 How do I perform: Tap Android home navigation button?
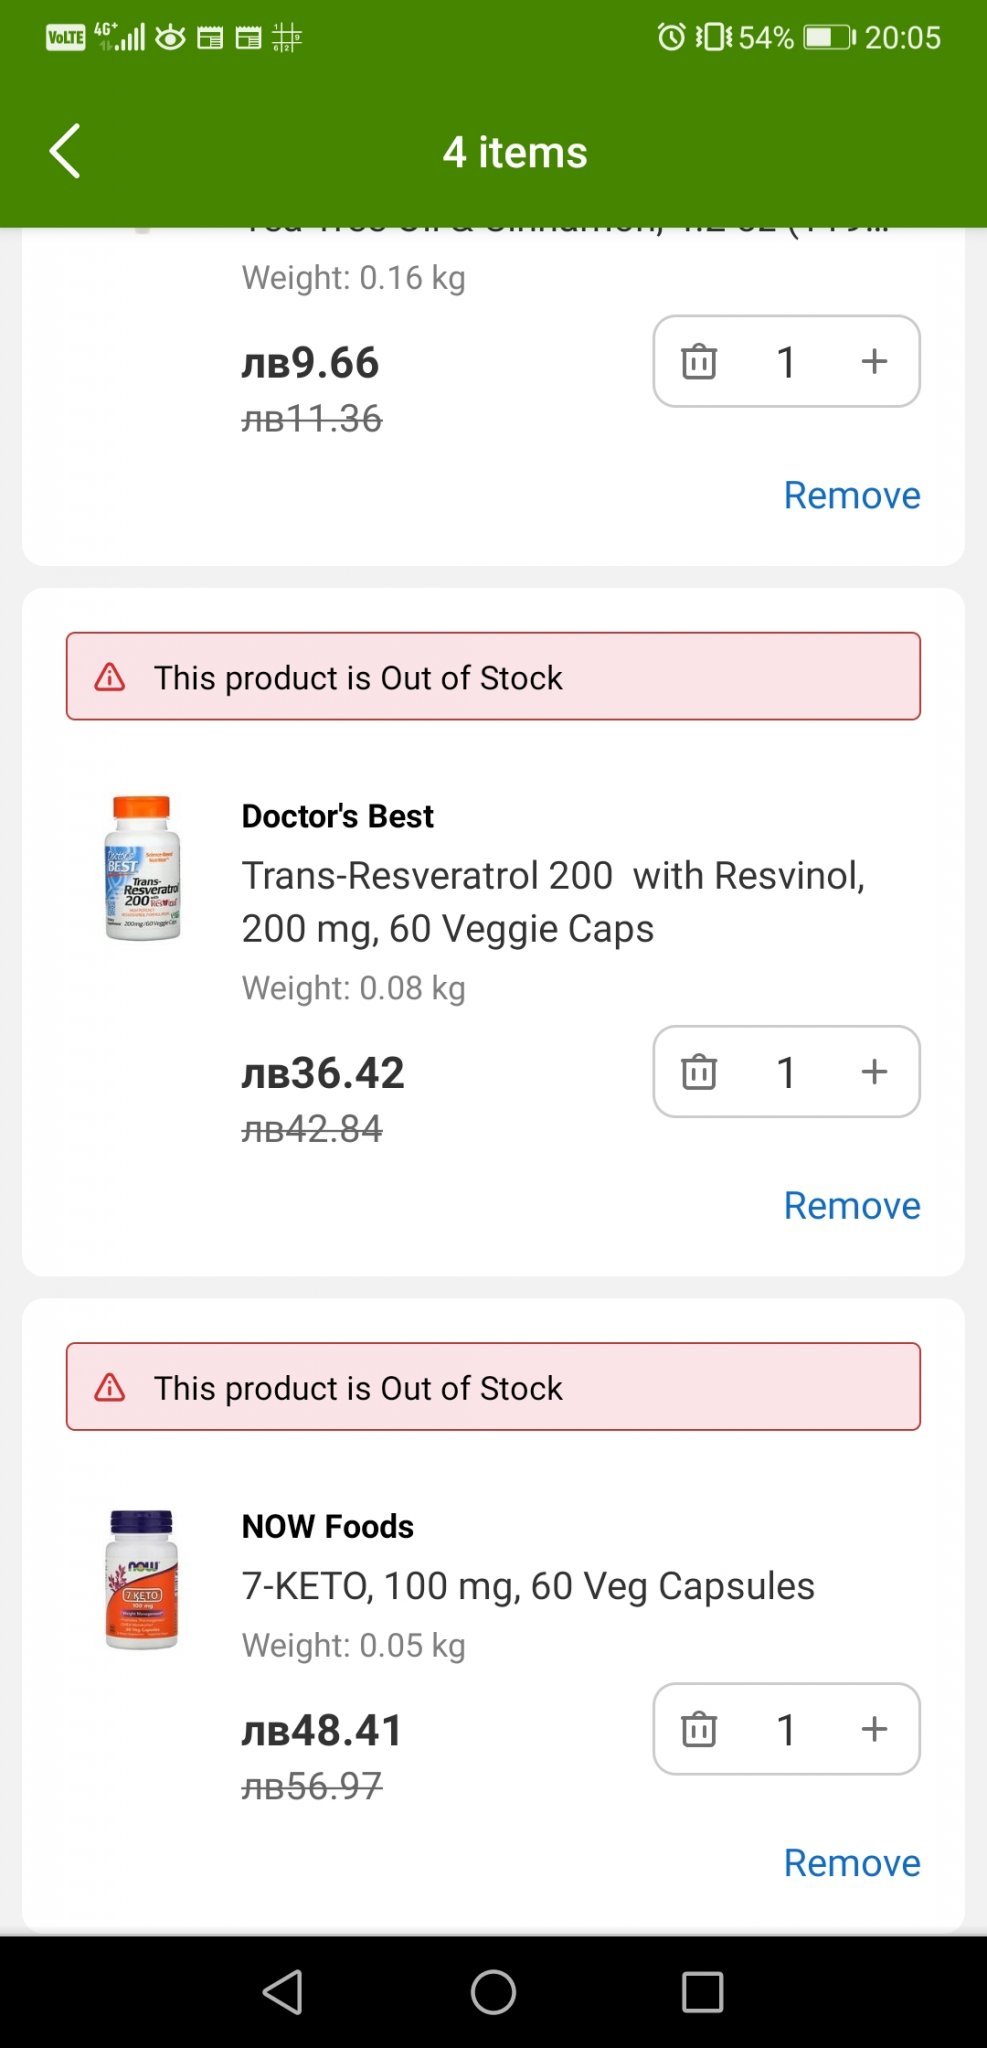(x=493, y=1992)
